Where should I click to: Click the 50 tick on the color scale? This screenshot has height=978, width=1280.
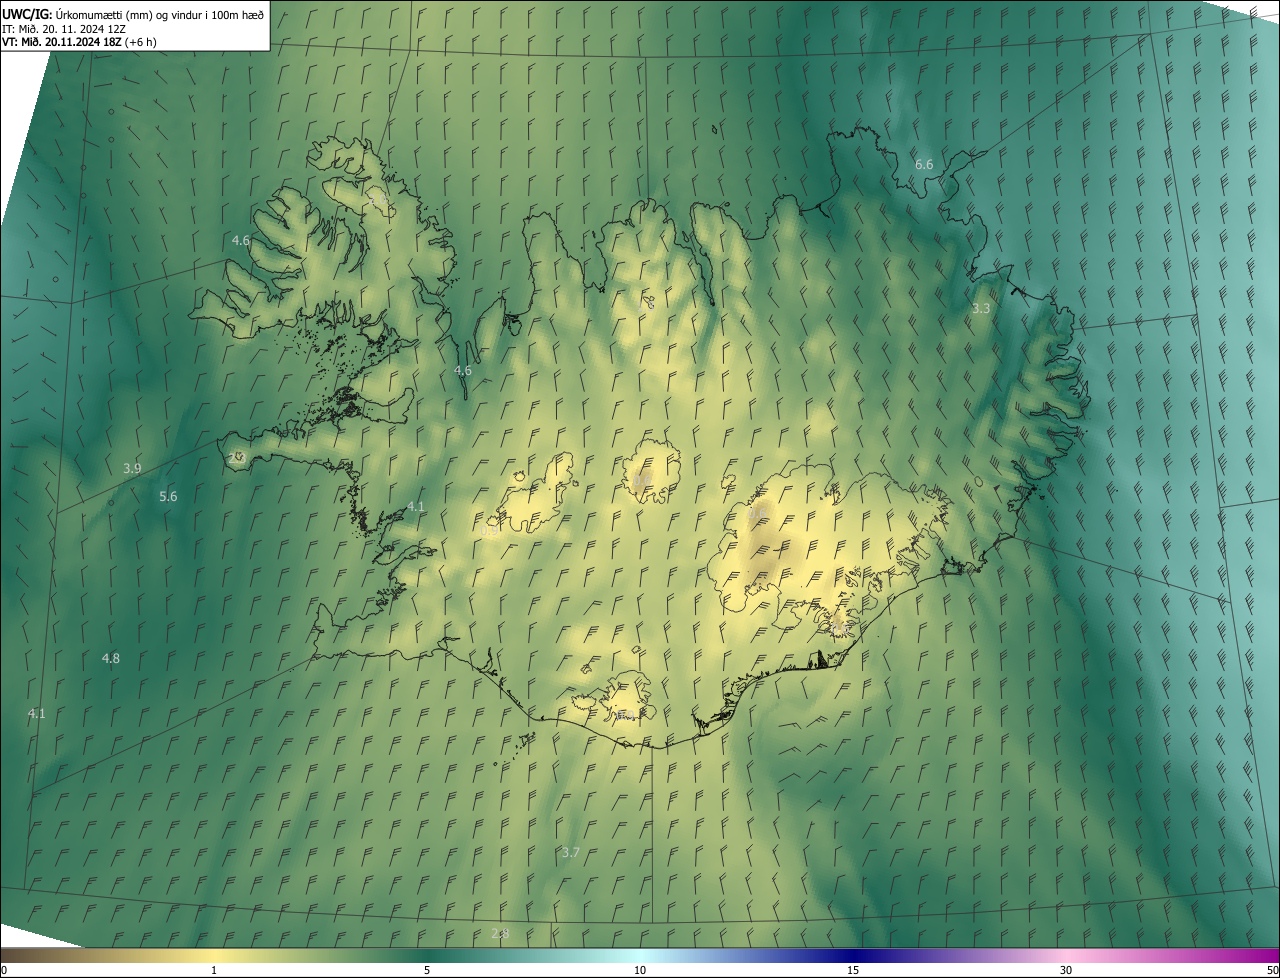coord(1272,970)
